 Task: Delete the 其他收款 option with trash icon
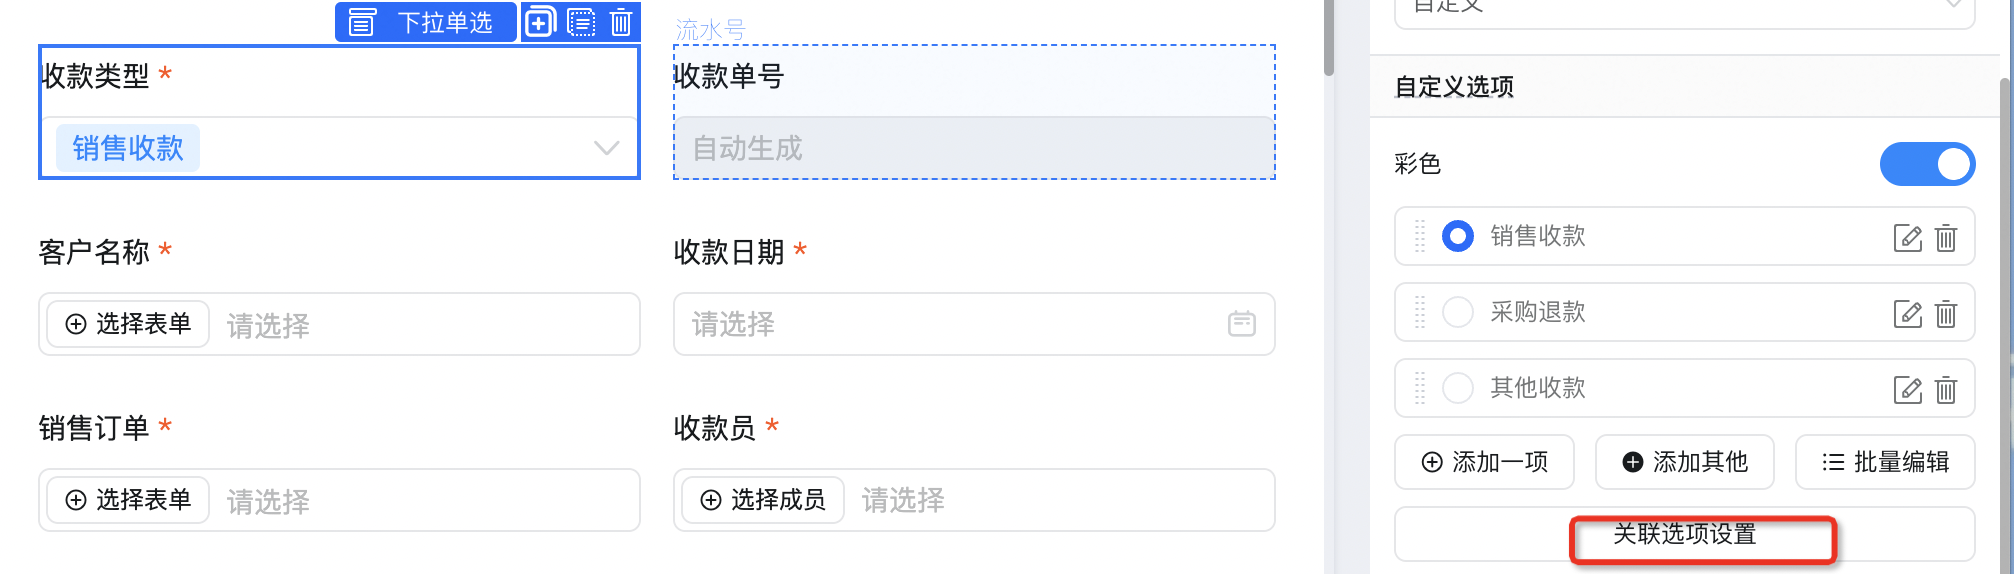(1946, 390)
